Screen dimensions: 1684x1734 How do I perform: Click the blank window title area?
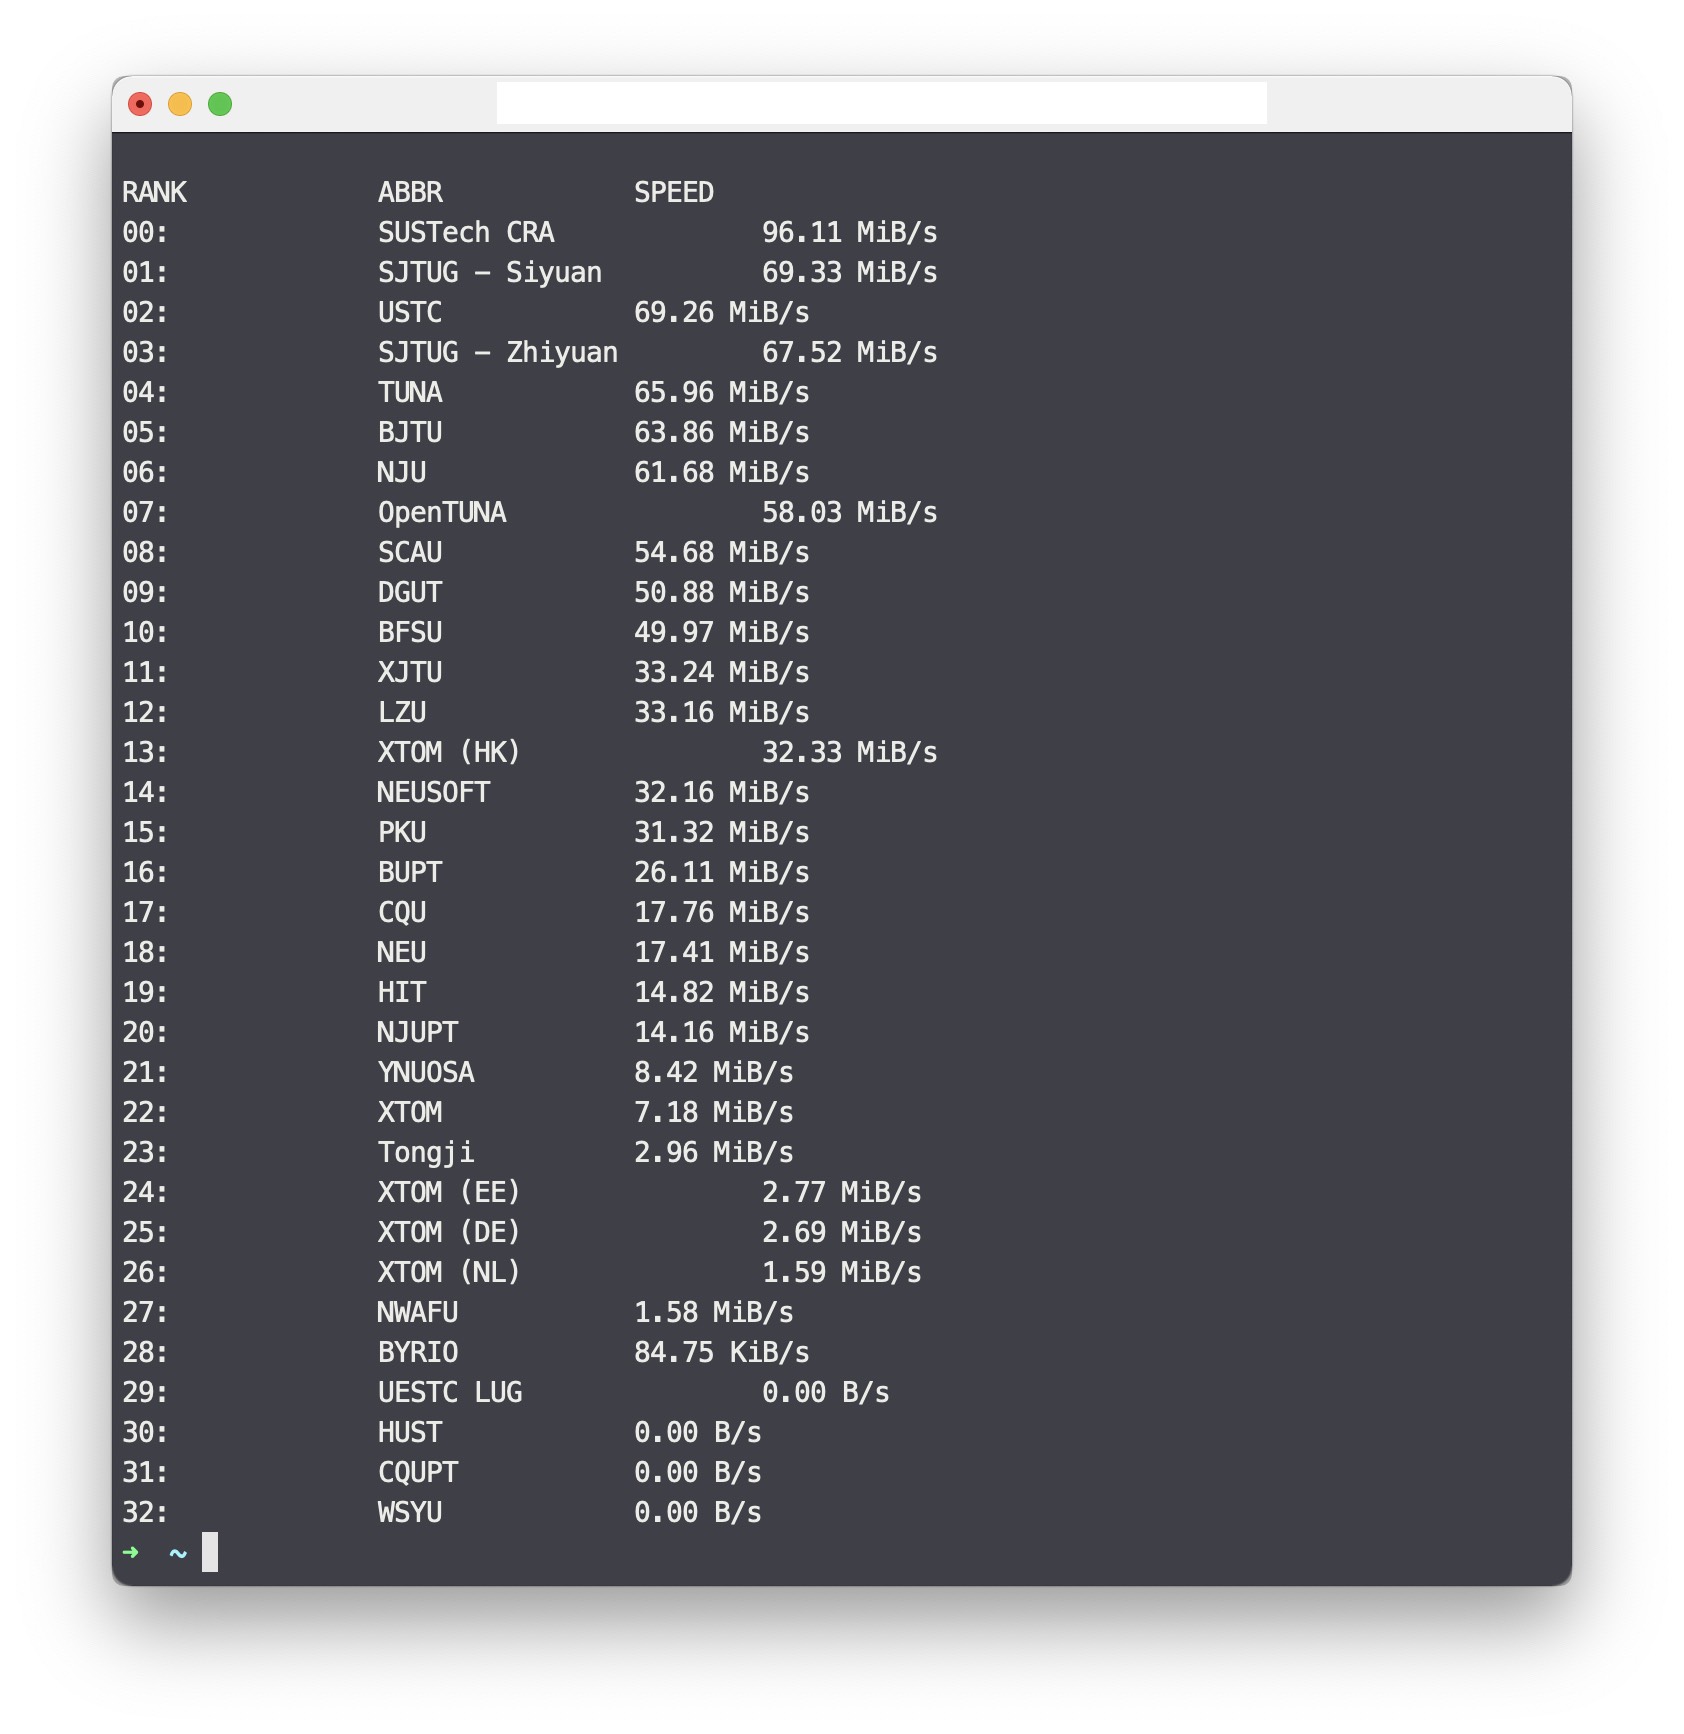pos(881,104)
